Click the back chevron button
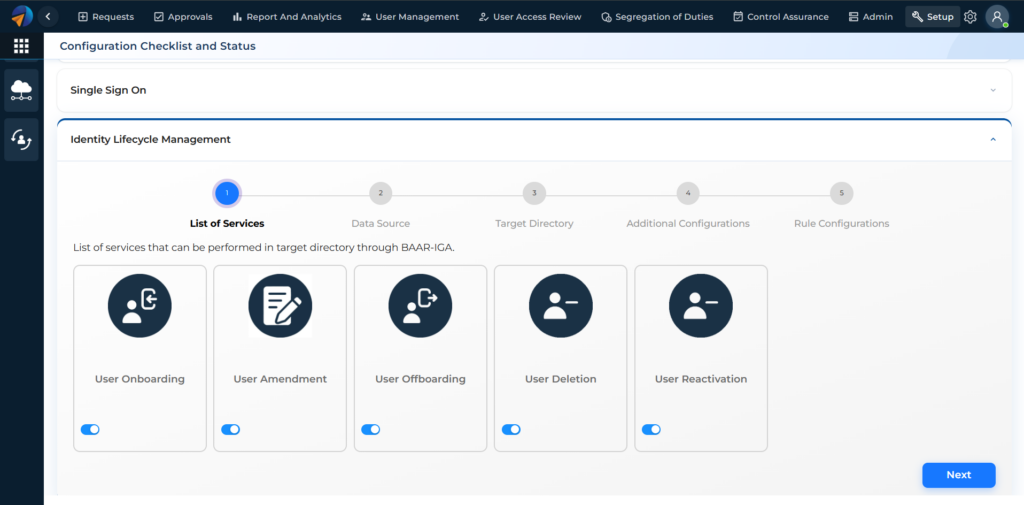Screen dimensions: 1024x505 48,16
